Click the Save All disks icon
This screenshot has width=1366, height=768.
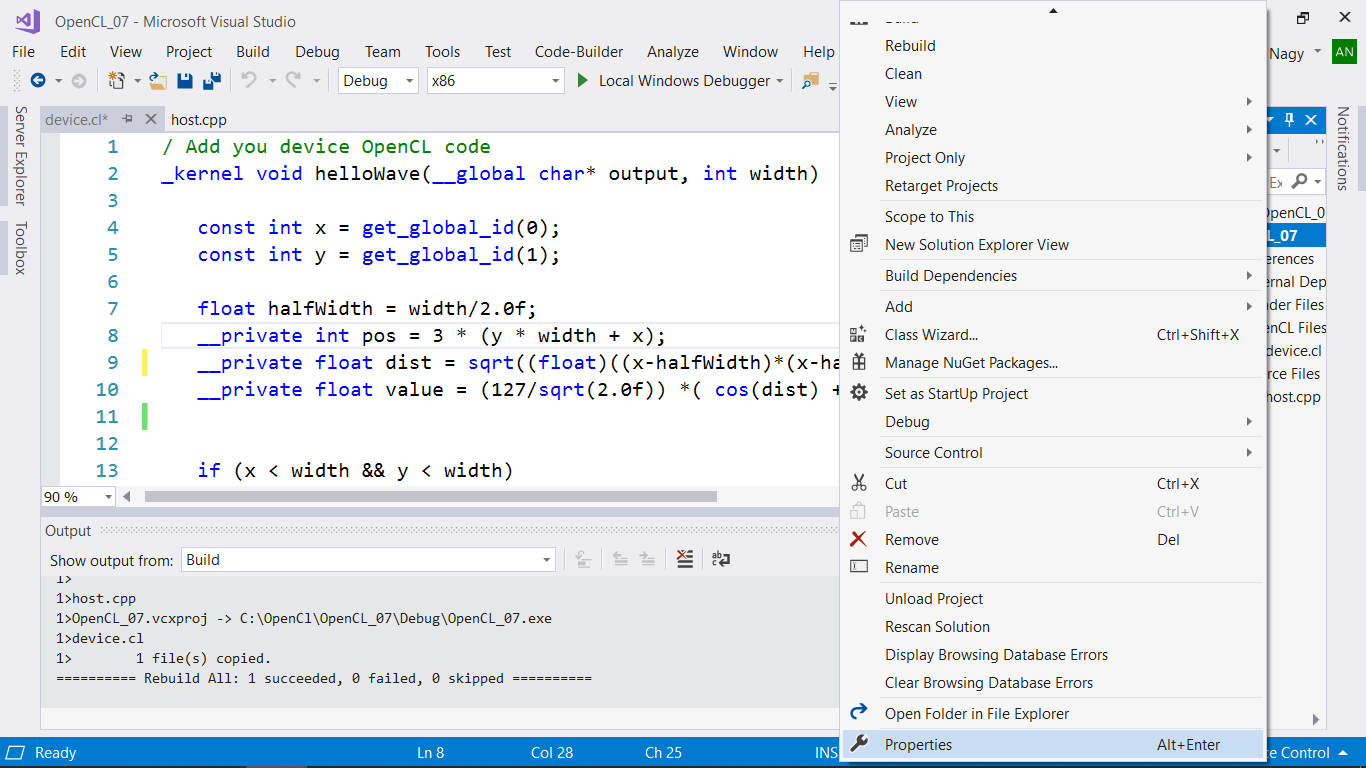212,81
